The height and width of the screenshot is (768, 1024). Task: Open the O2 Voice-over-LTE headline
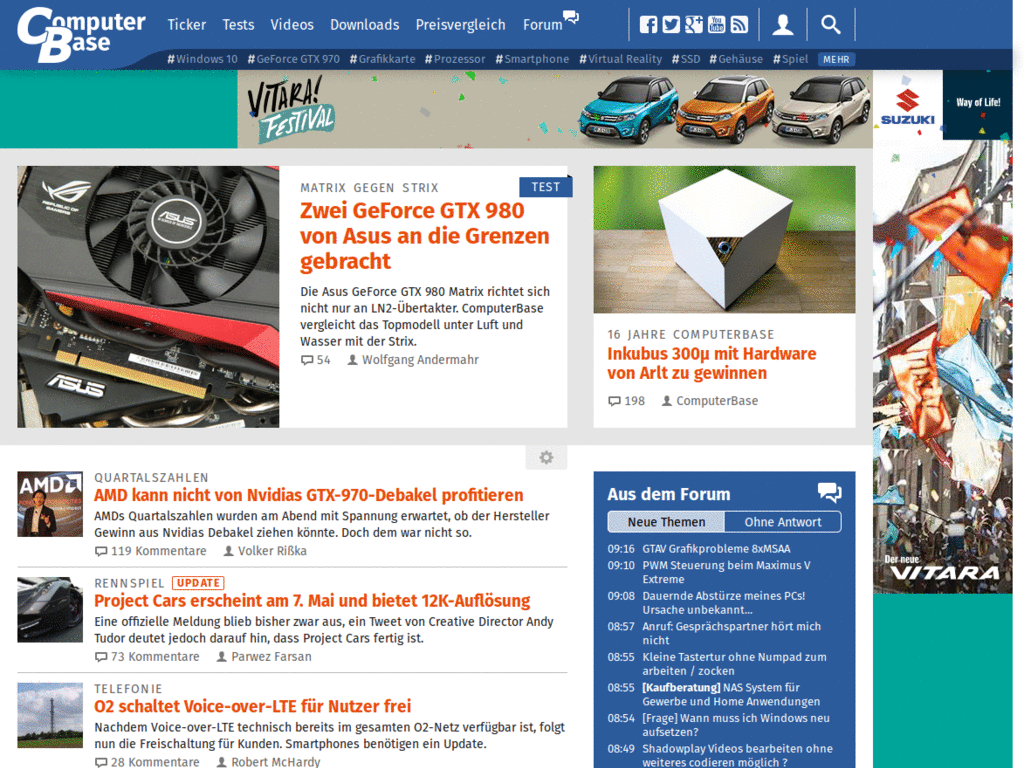tap(253, 706)
